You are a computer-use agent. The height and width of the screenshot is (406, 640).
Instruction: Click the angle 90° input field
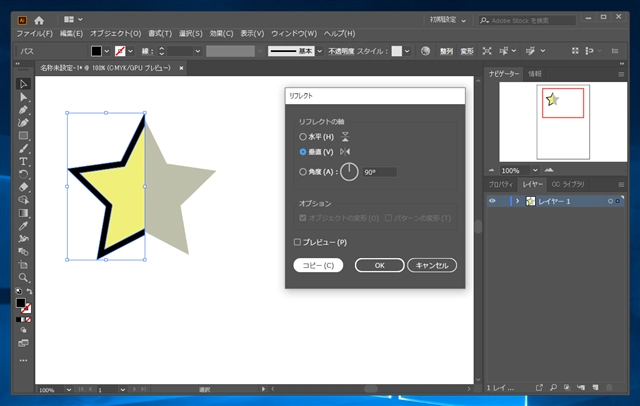[x=380, y=172]
